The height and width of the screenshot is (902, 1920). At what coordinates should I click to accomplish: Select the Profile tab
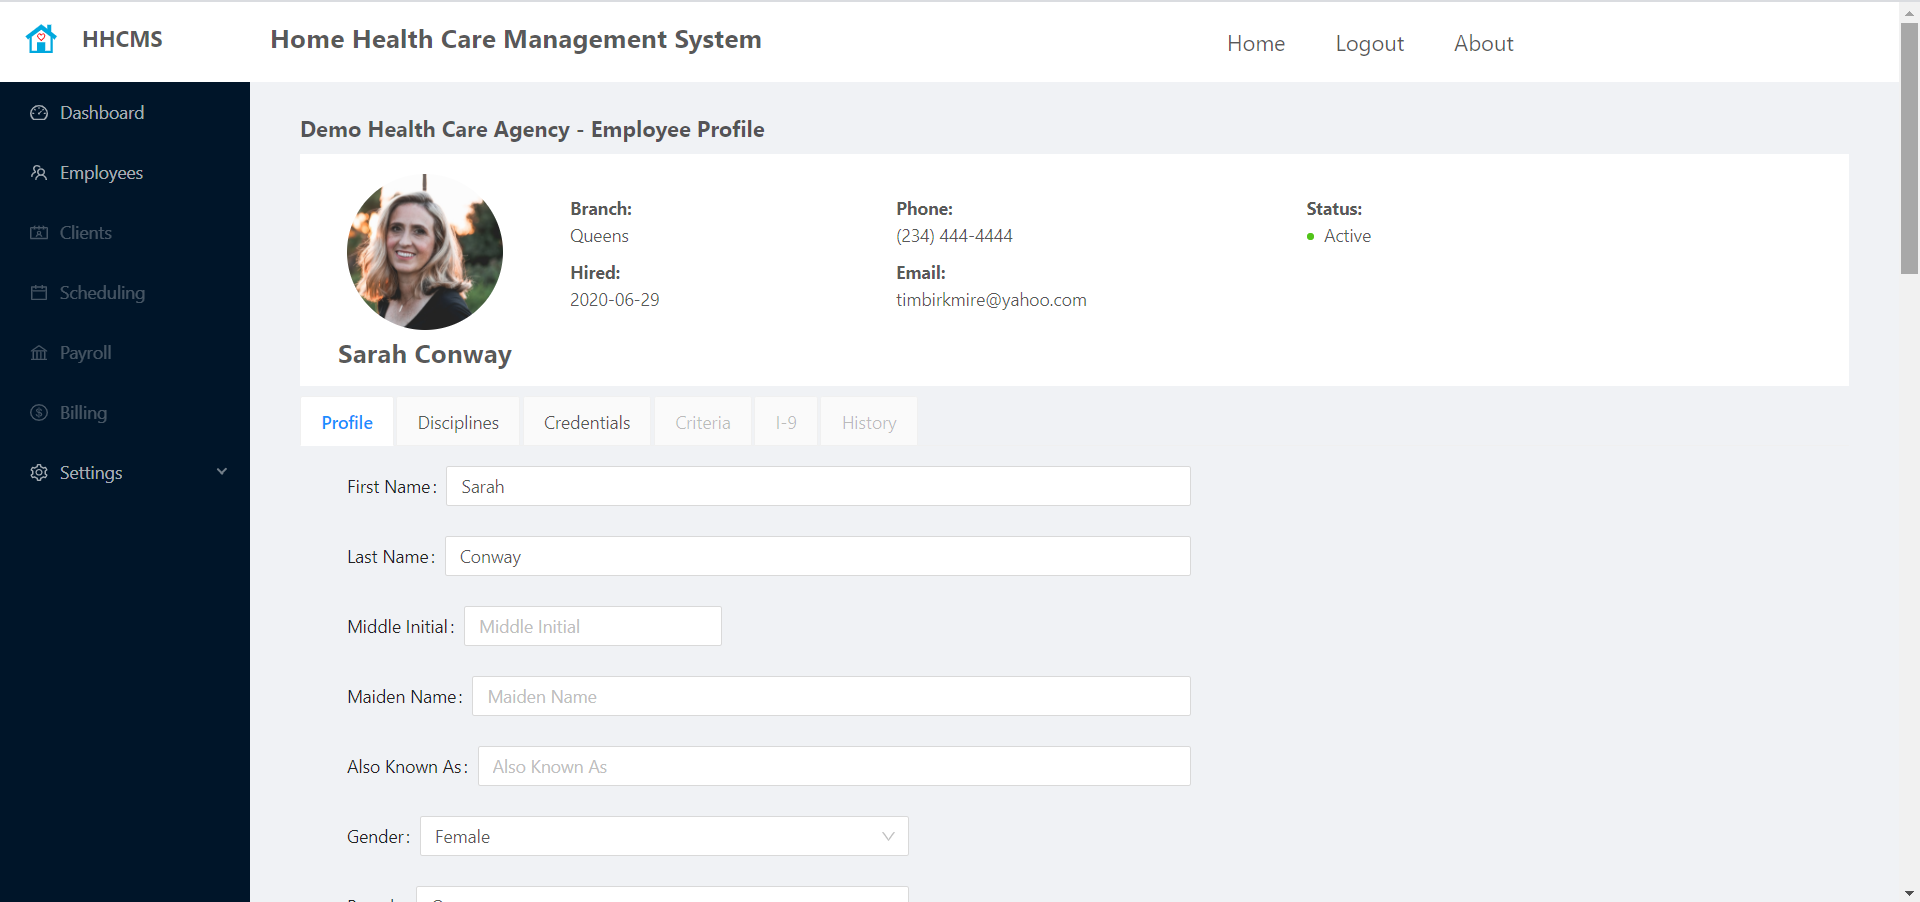(347, 422)
